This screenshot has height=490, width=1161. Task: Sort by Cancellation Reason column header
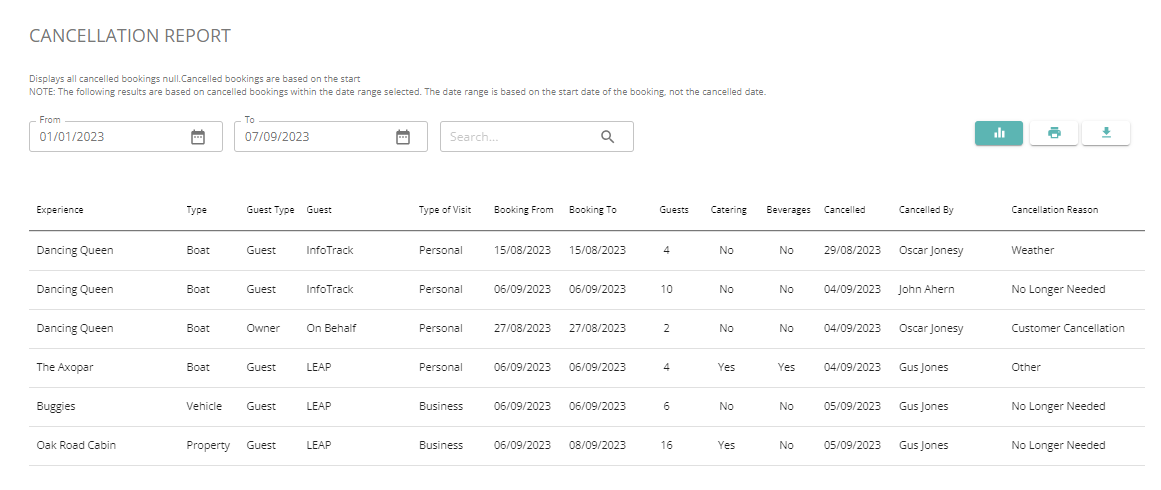1054,209
